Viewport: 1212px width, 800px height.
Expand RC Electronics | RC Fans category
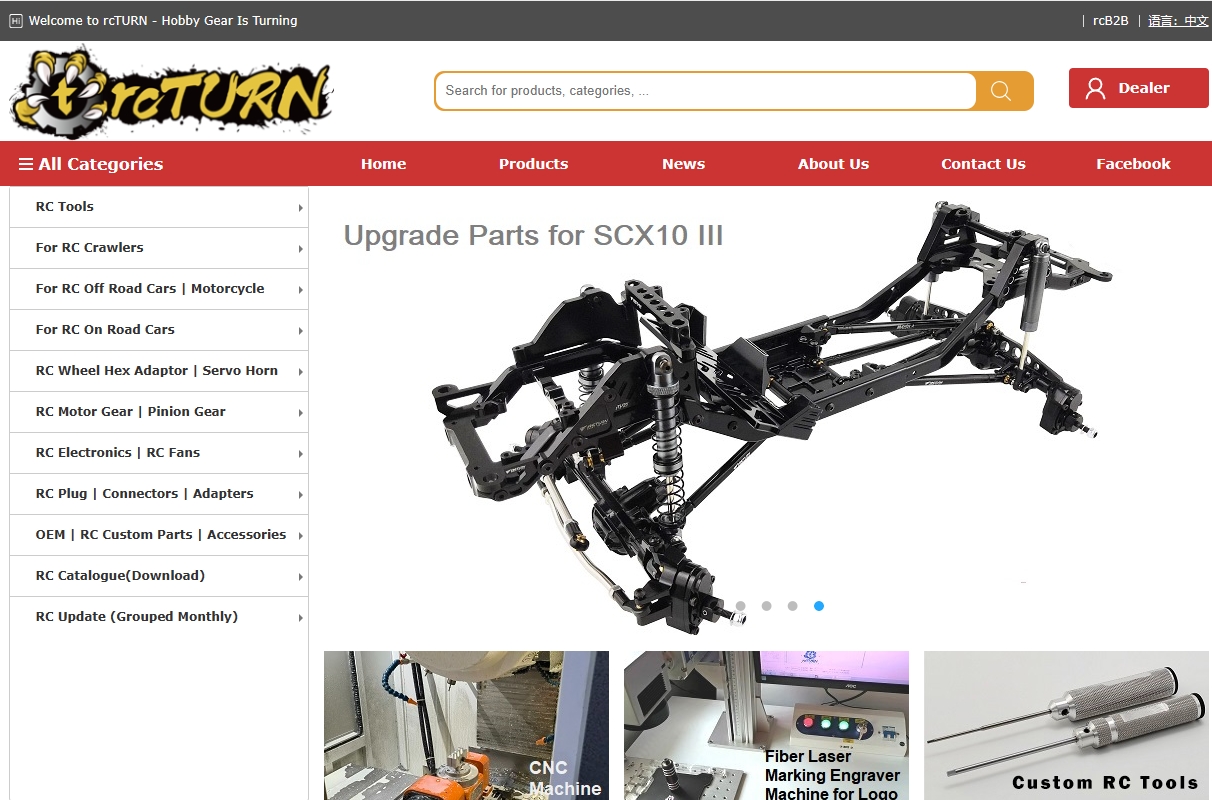[x=159, y=453]
